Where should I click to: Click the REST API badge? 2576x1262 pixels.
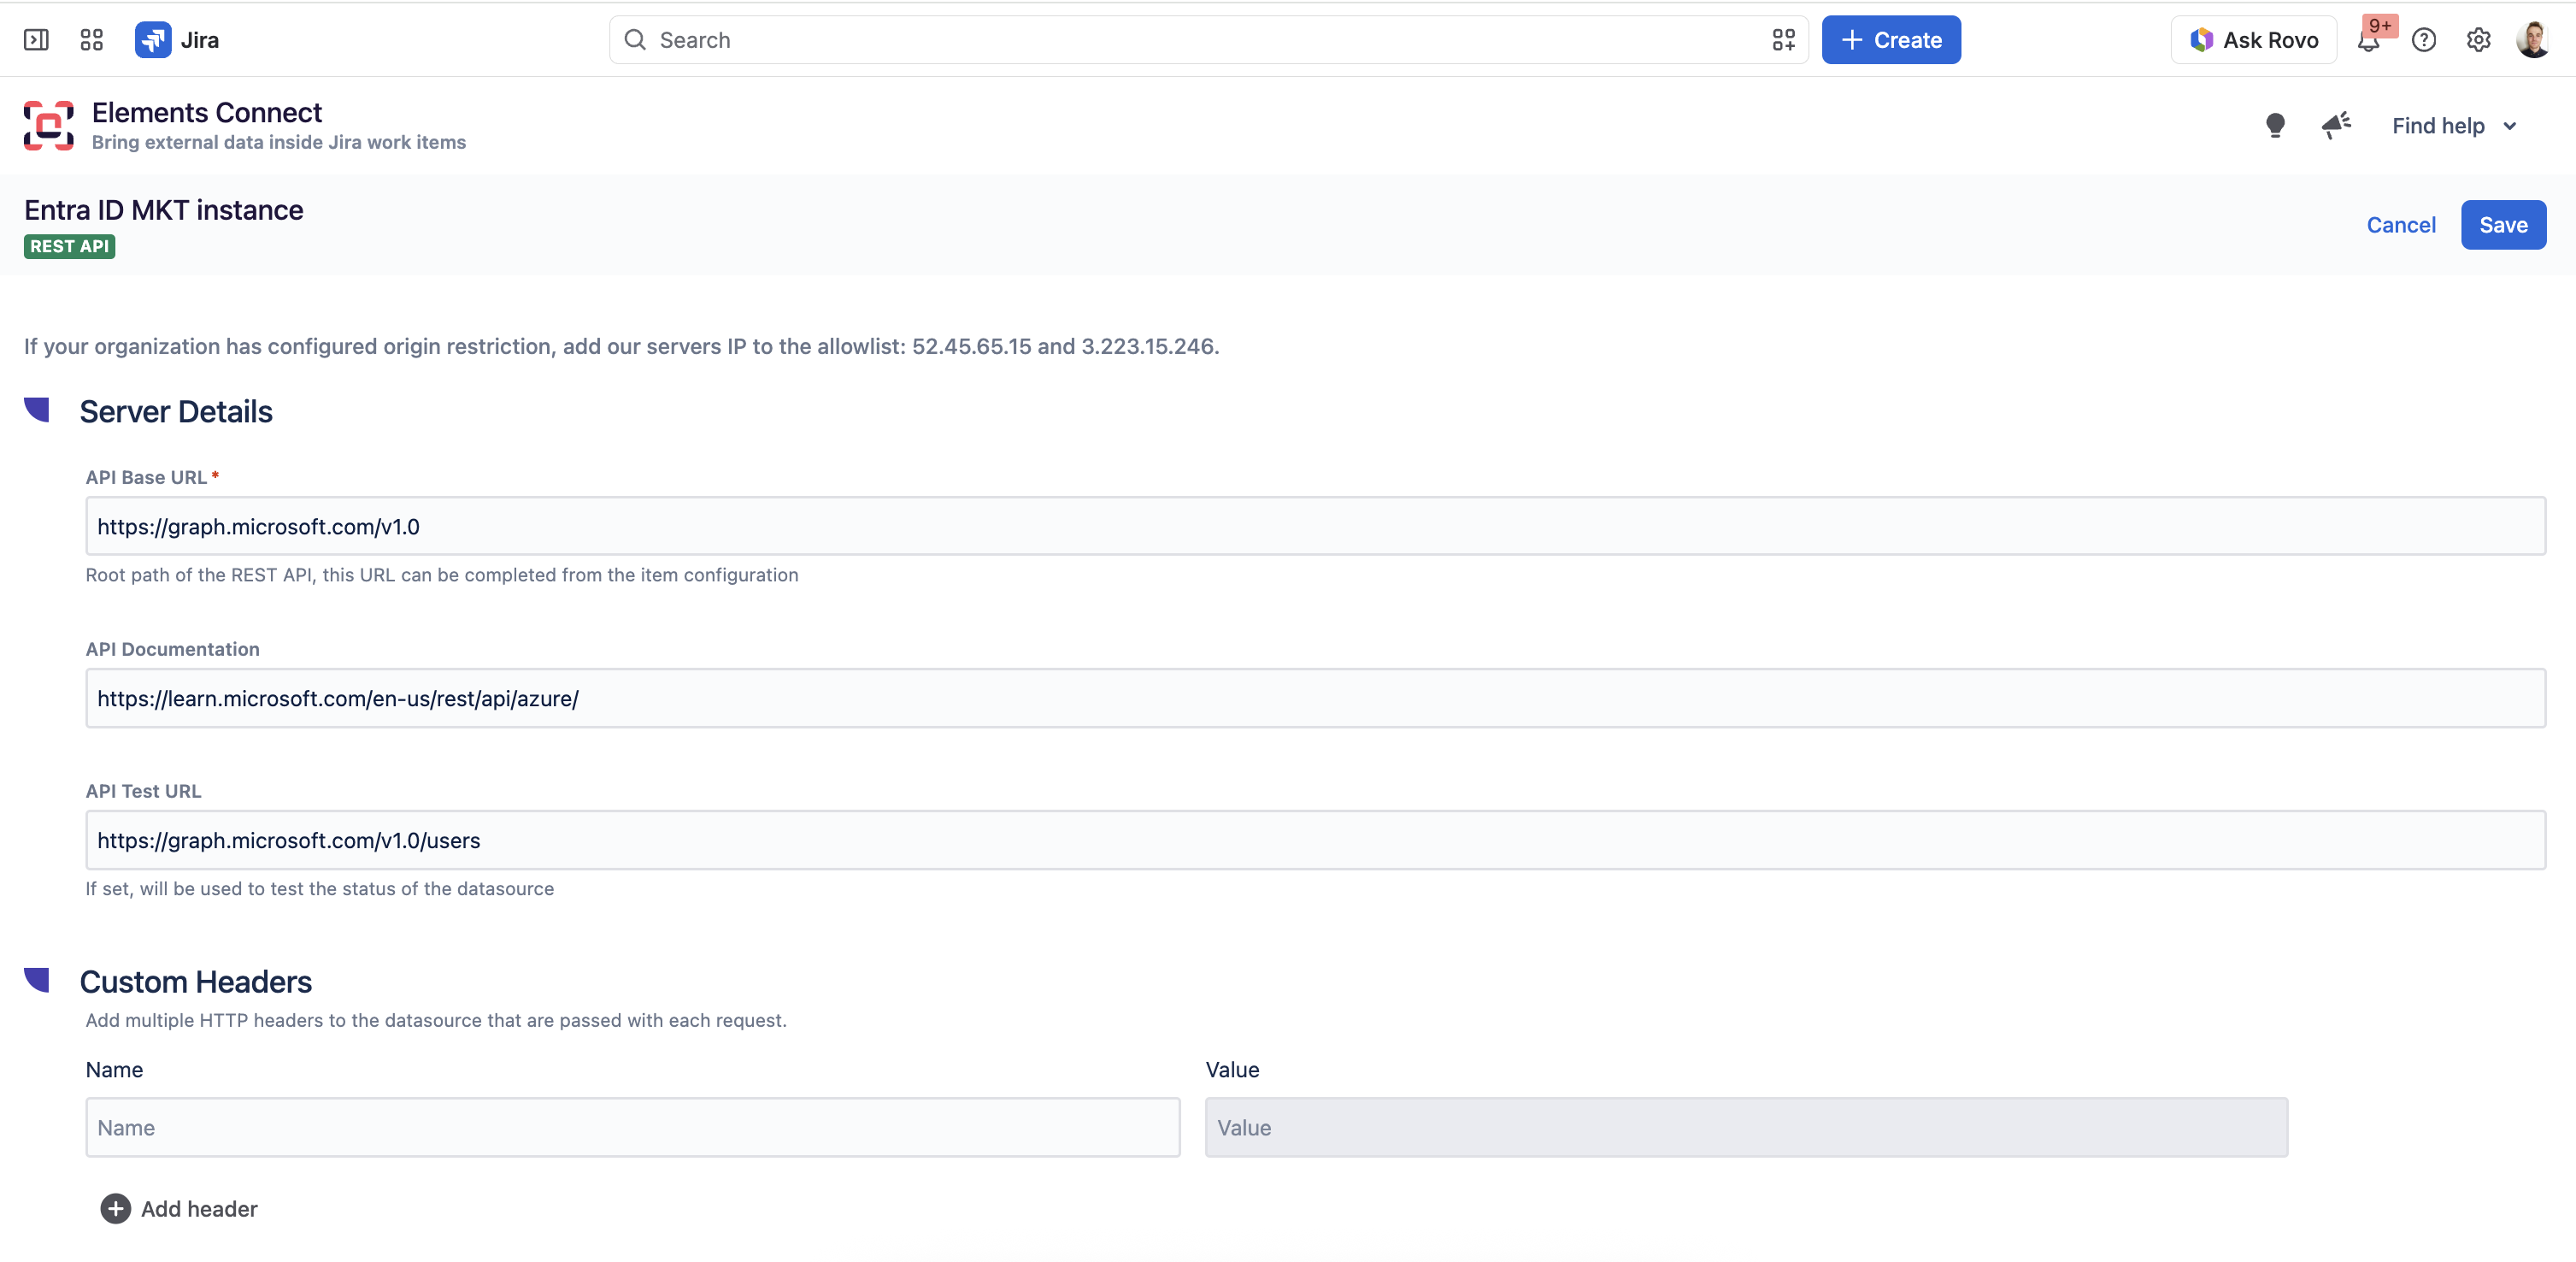pos(70,246)
